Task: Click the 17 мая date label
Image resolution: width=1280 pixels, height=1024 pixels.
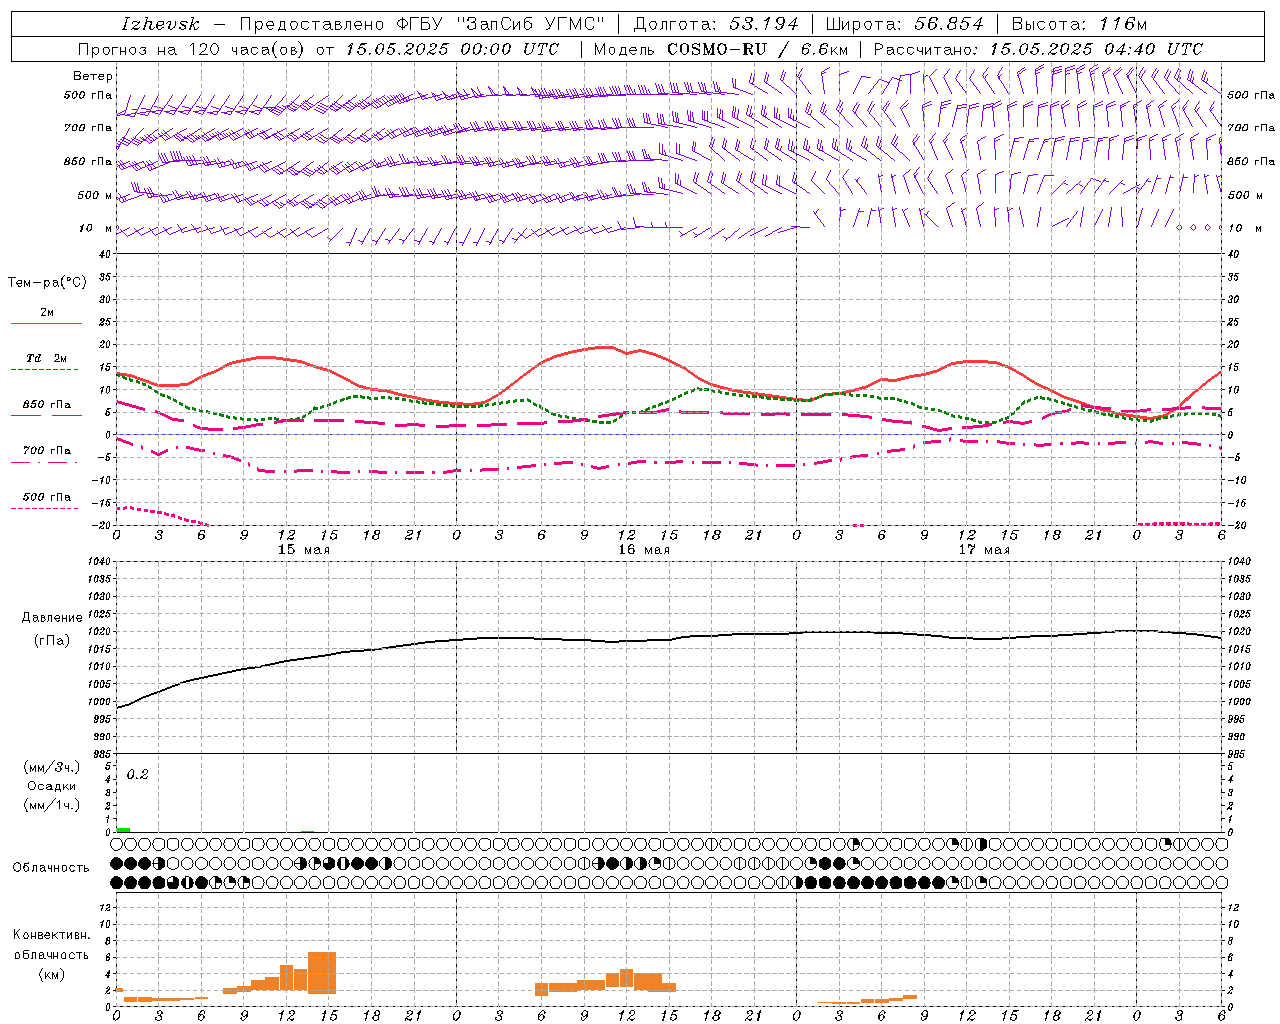Action: (x=984, y=550)
